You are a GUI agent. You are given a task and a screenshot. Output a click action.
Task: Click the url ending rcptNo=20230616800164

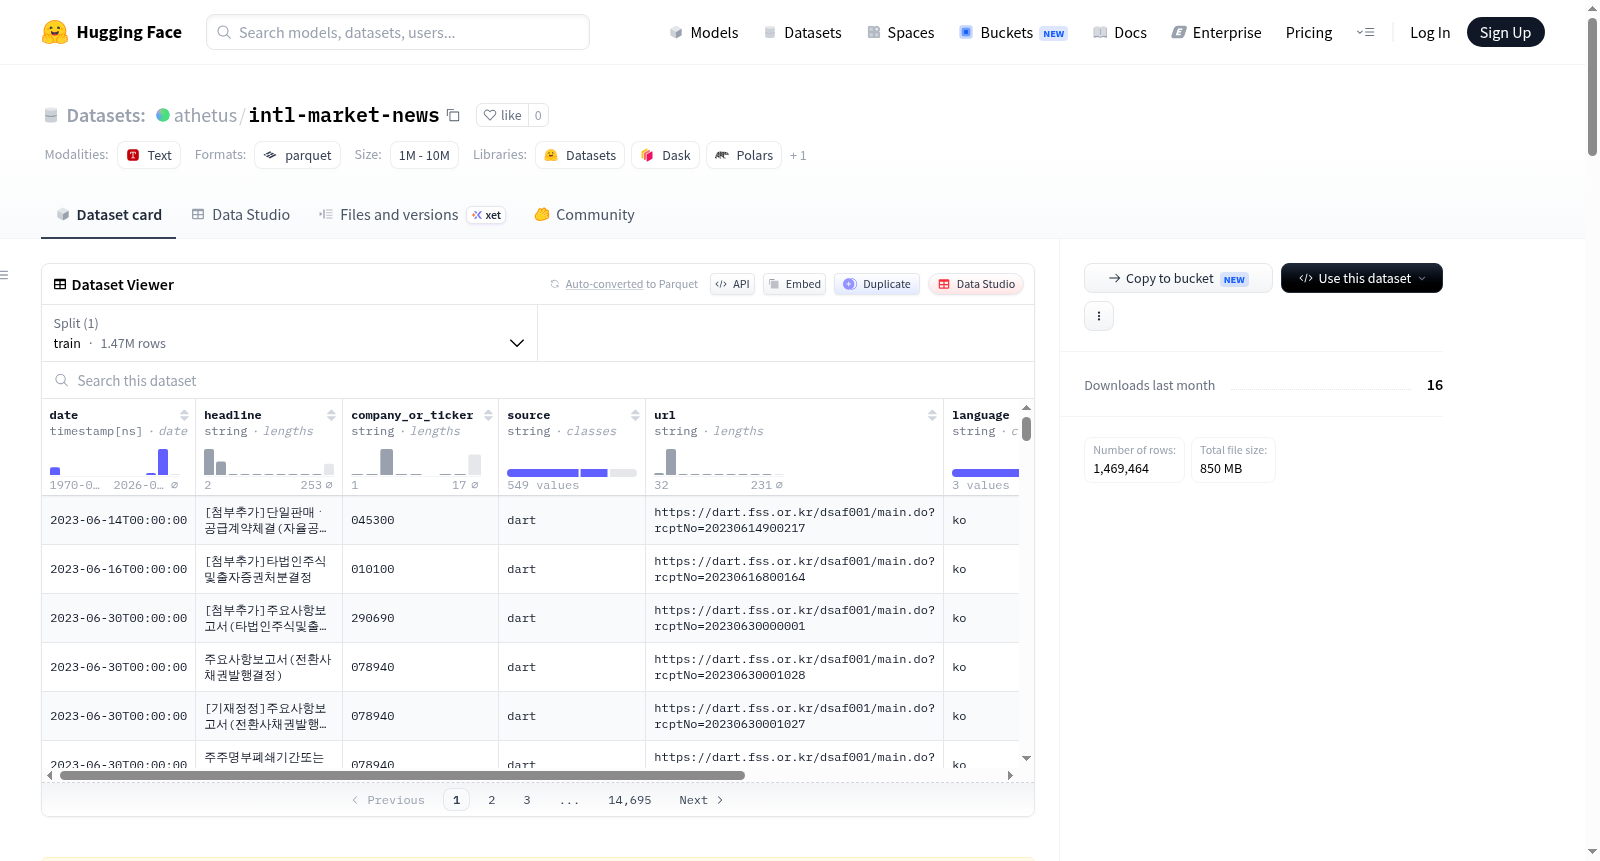[794, 569]
